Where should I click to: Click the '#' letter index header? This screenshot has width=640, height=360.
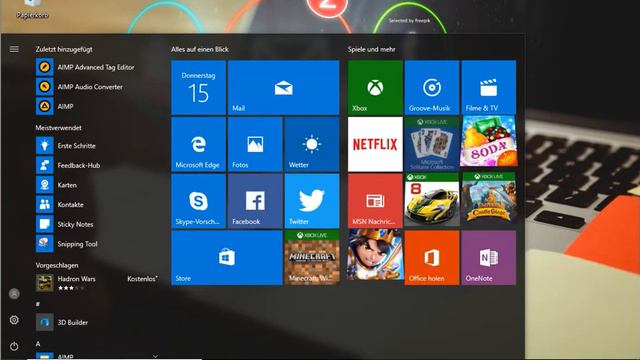[x=38, y=304]
